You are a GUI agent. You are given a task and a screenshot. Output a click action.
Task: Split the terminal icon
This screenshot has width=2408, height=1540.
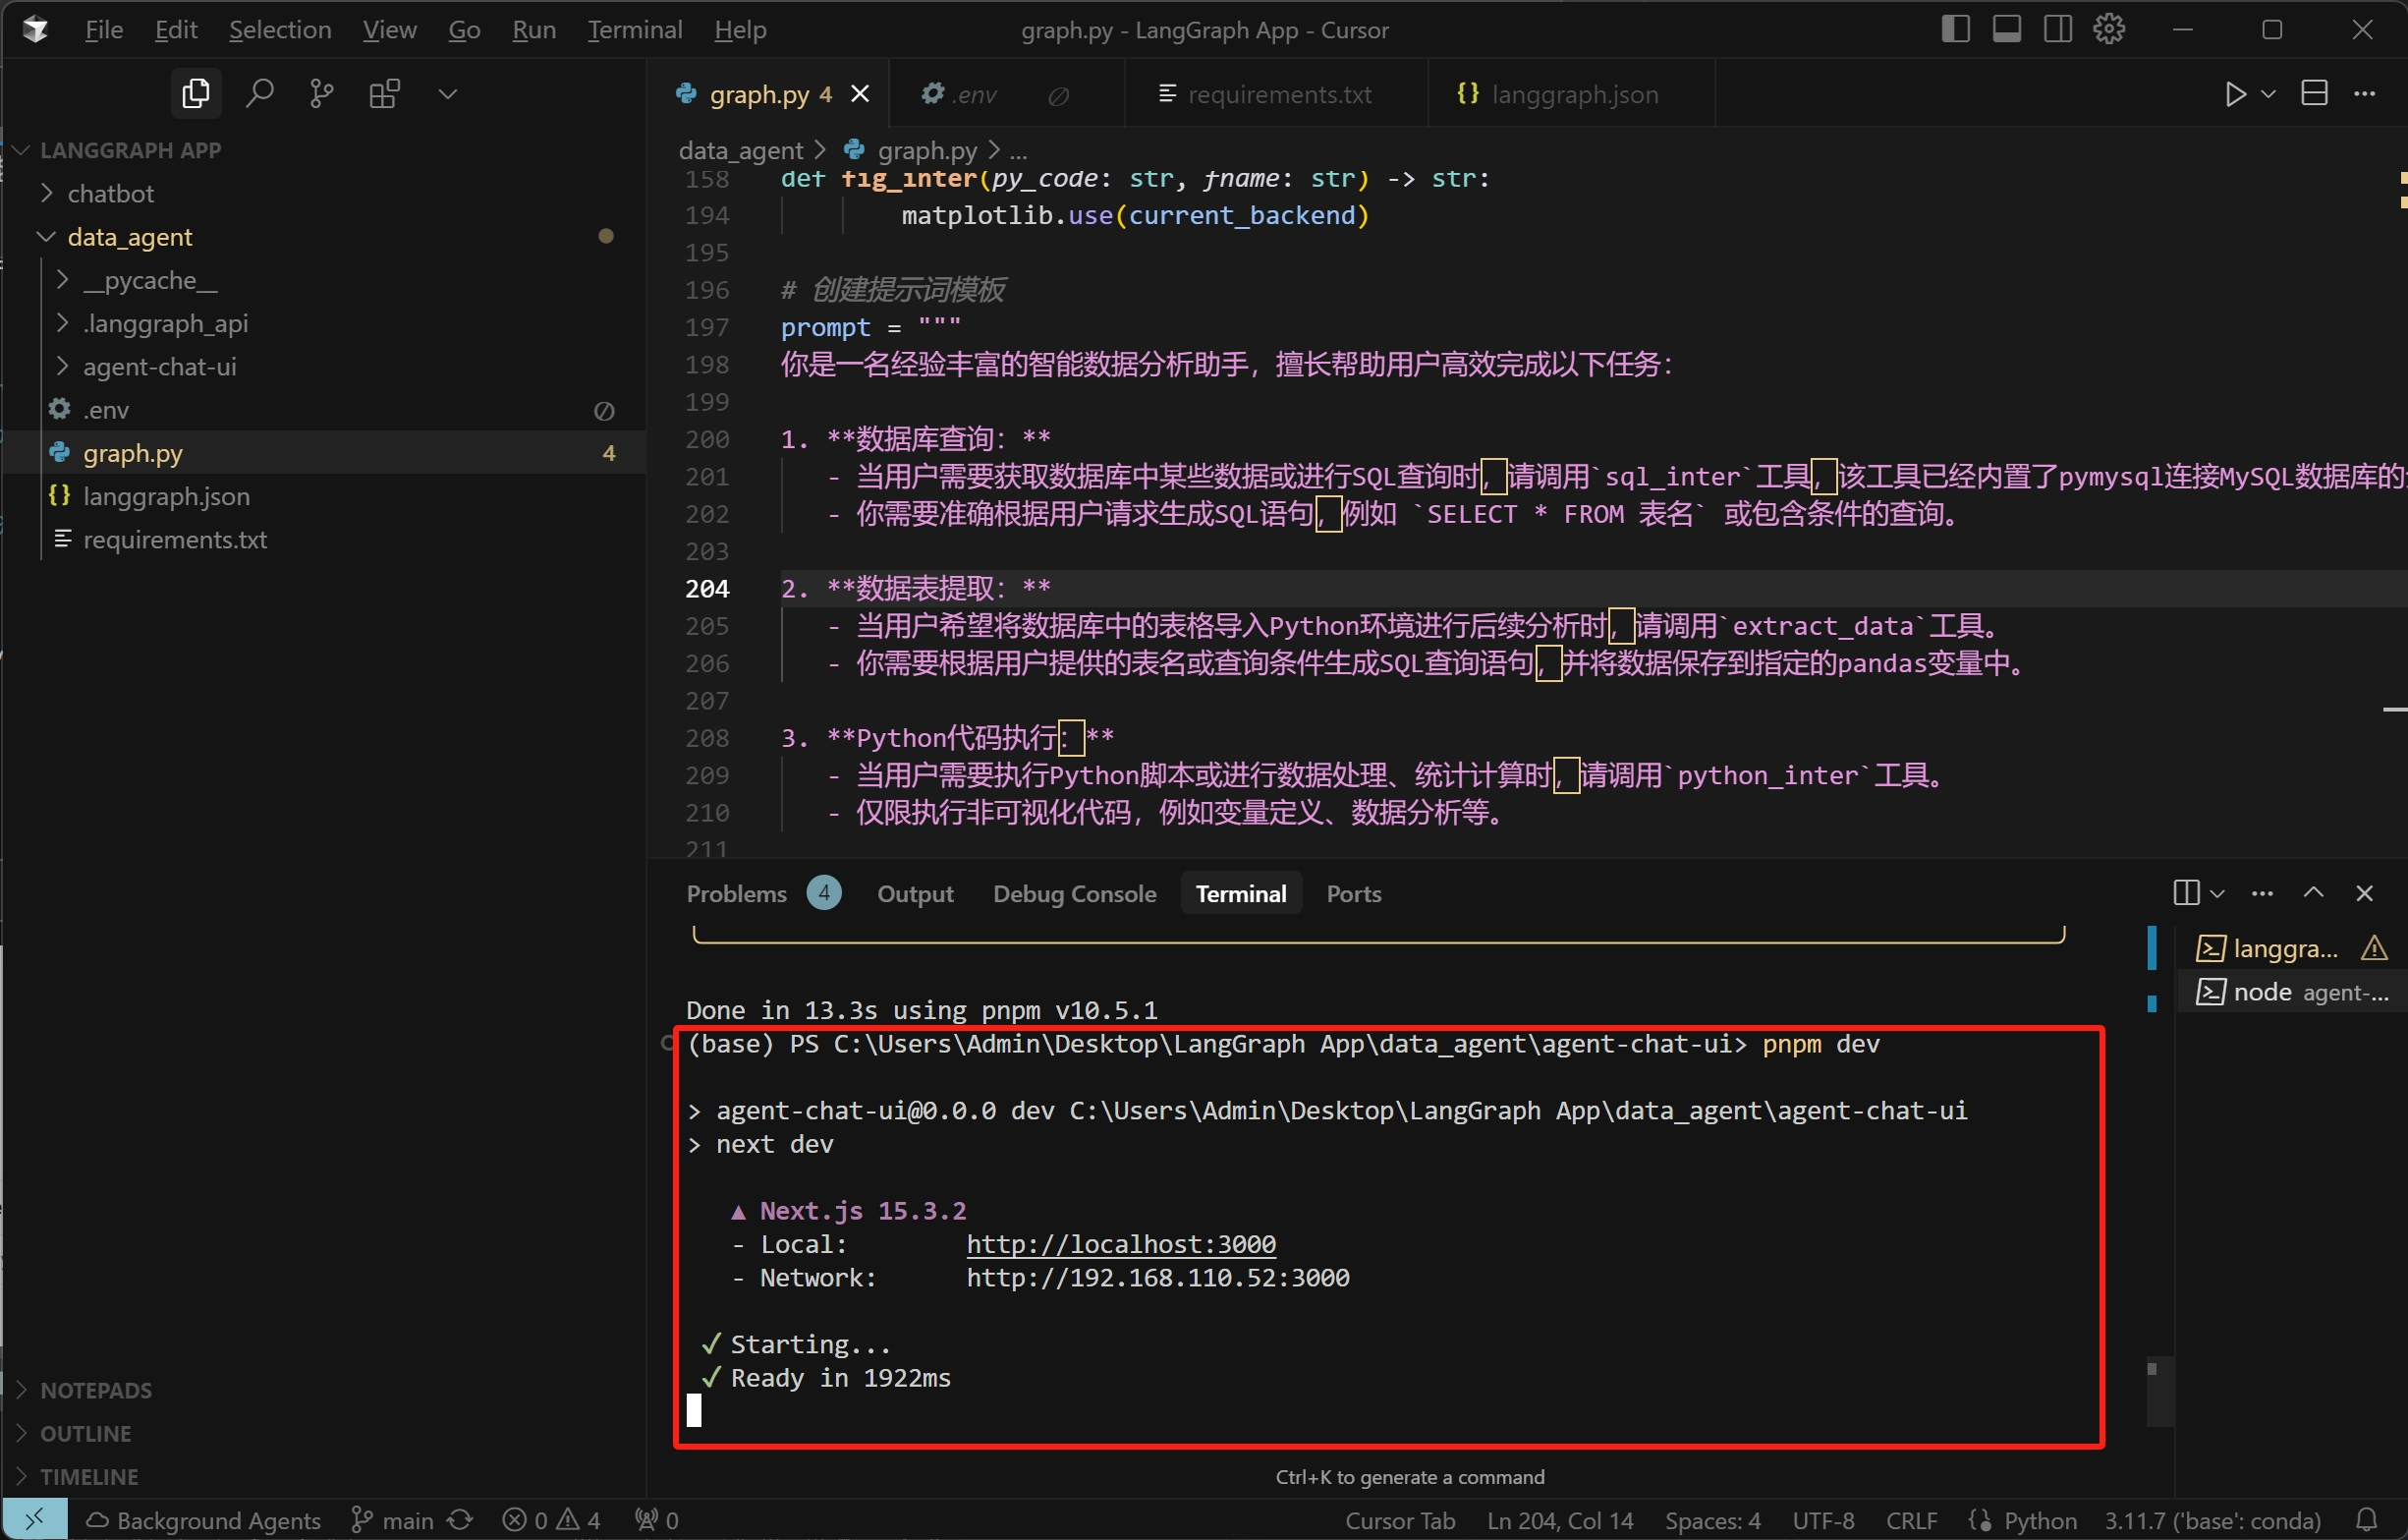coord(2186,892)
